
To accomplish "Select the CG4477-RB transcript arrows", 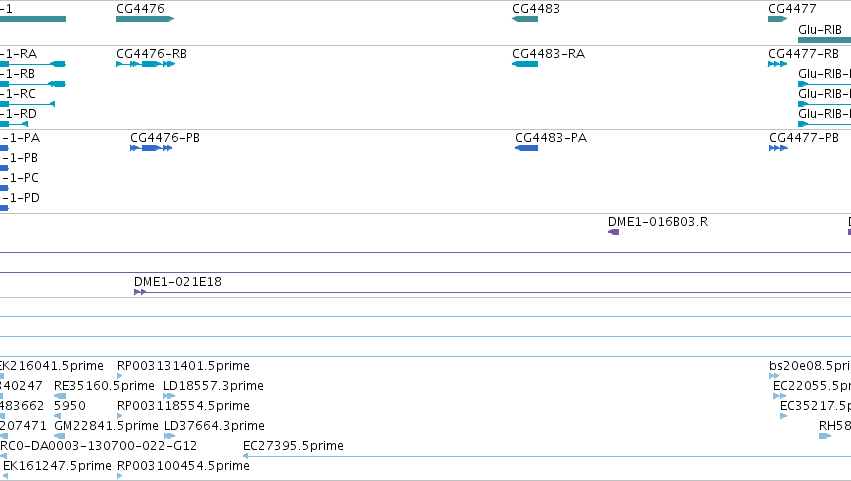I will coord(778,64).
